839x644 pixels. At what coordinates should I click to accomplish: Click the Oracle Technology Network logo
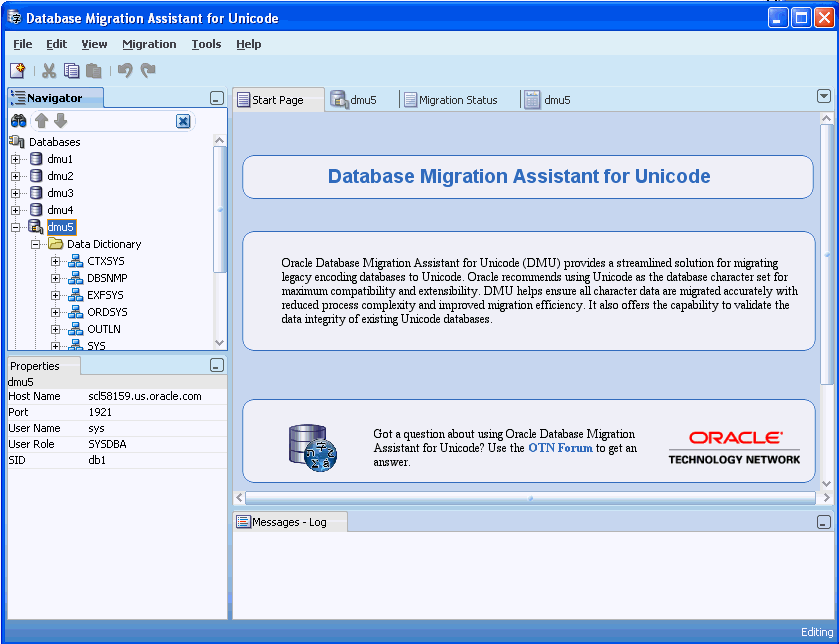pos(734,448)
